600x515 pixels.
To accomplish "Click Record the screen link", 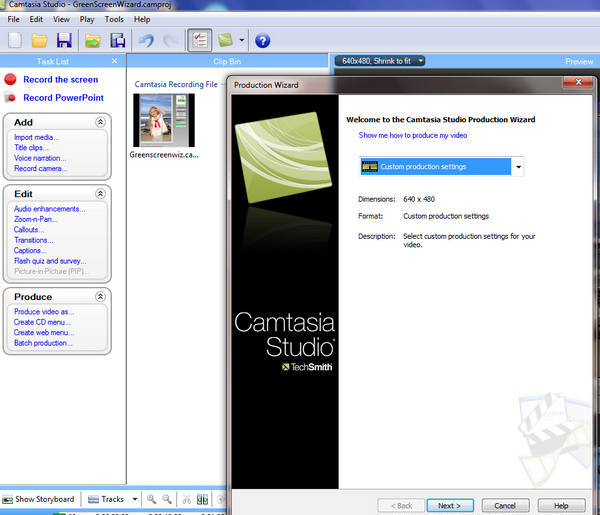I will pos(61,80).
